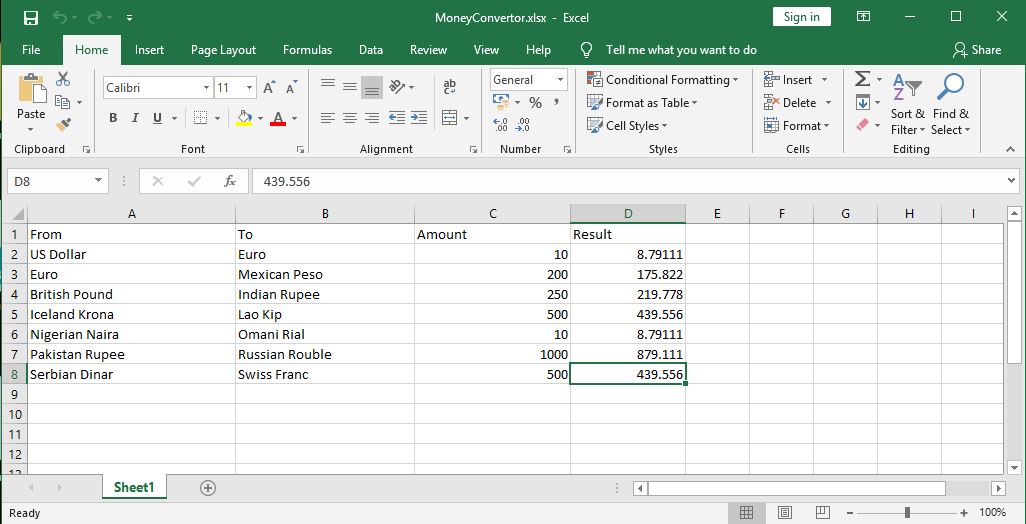Add a new sheet with plus icon

pos(208,488)
